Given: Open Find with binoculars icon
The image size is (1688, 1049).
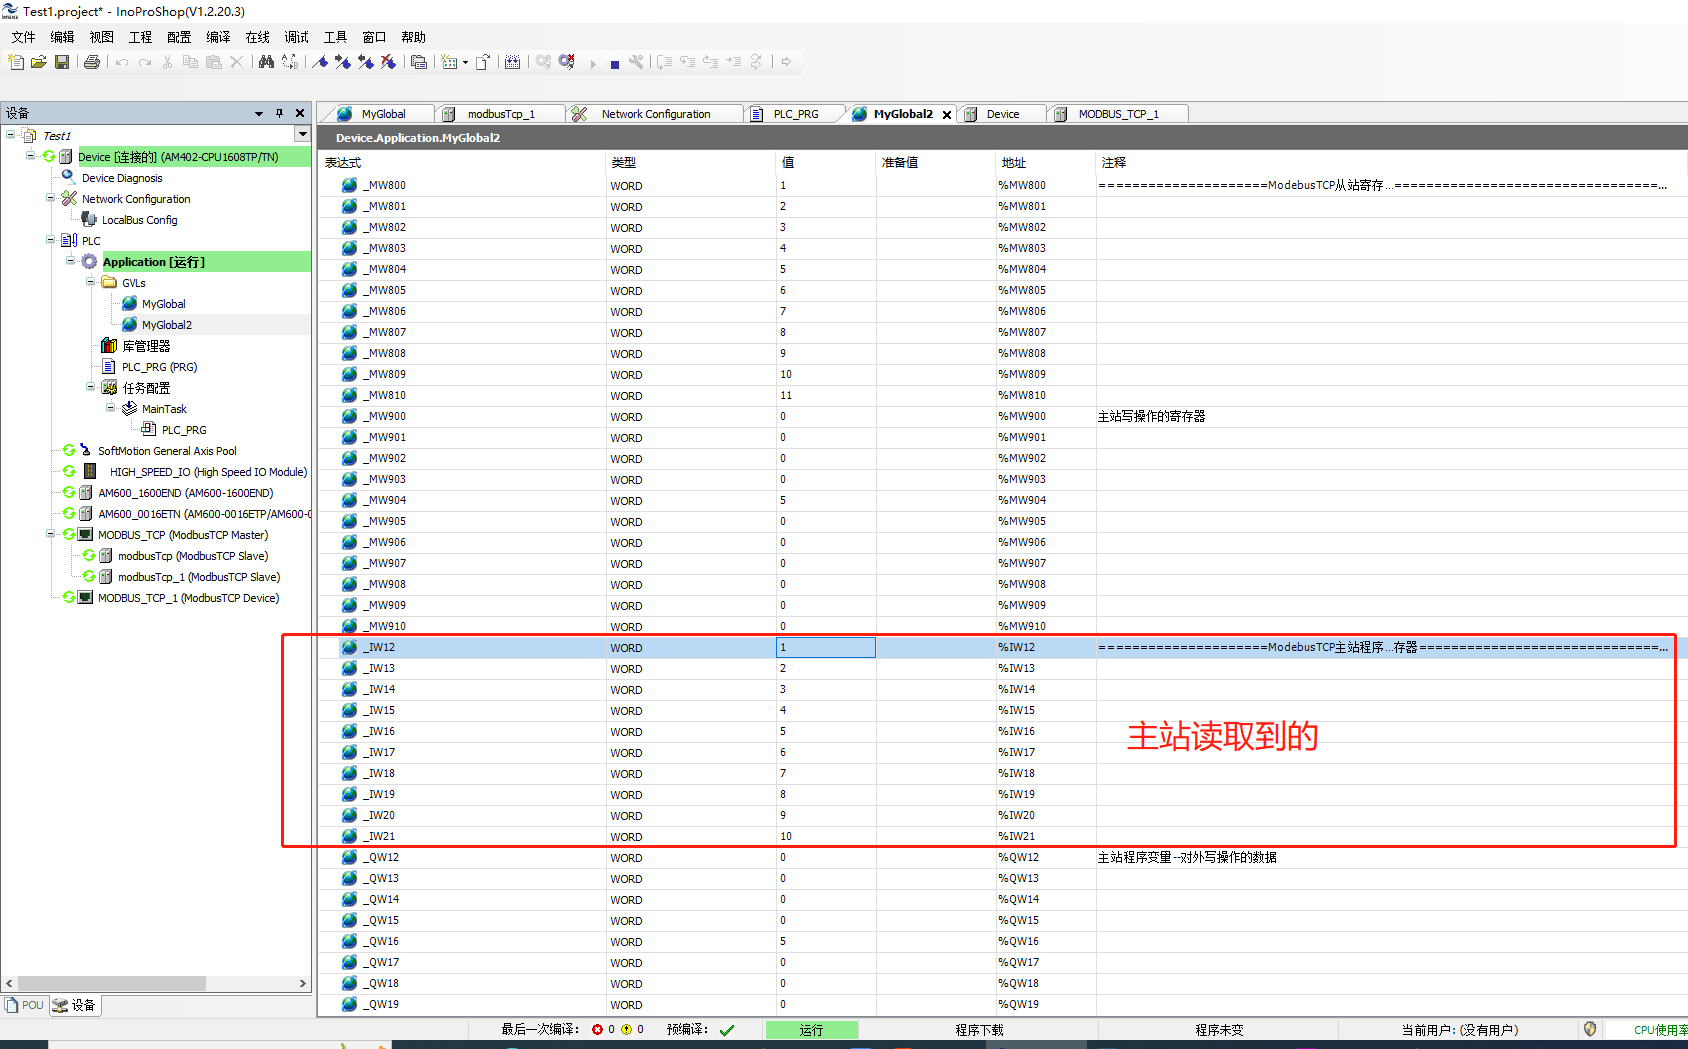Looking at the screenshot, I should (x=266, y=62).
